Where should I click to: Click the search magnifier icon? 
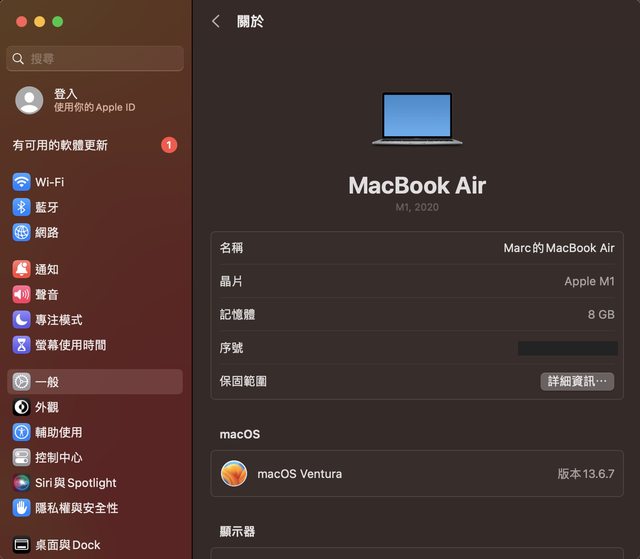pyautogui.click(x=18, y=59)
